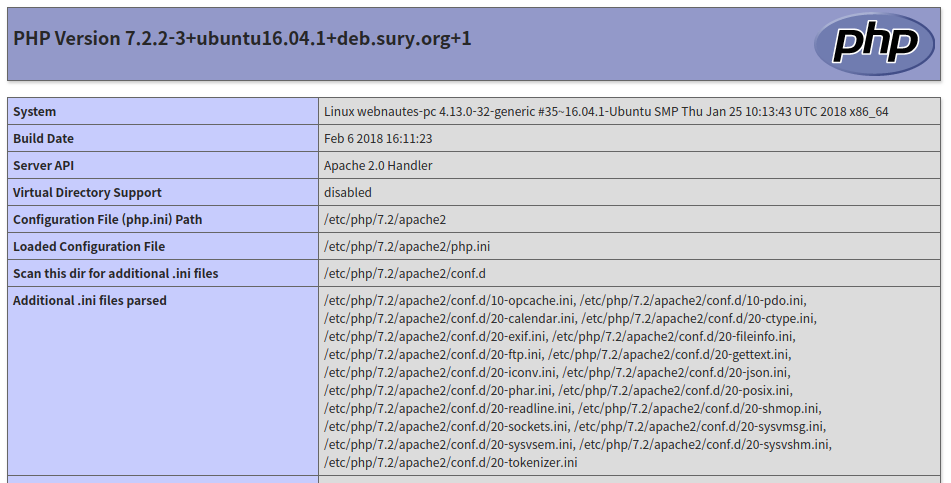951x483 pixels.
Task: Click the 20-iconv.ini file path
Action: click(440, 372)
